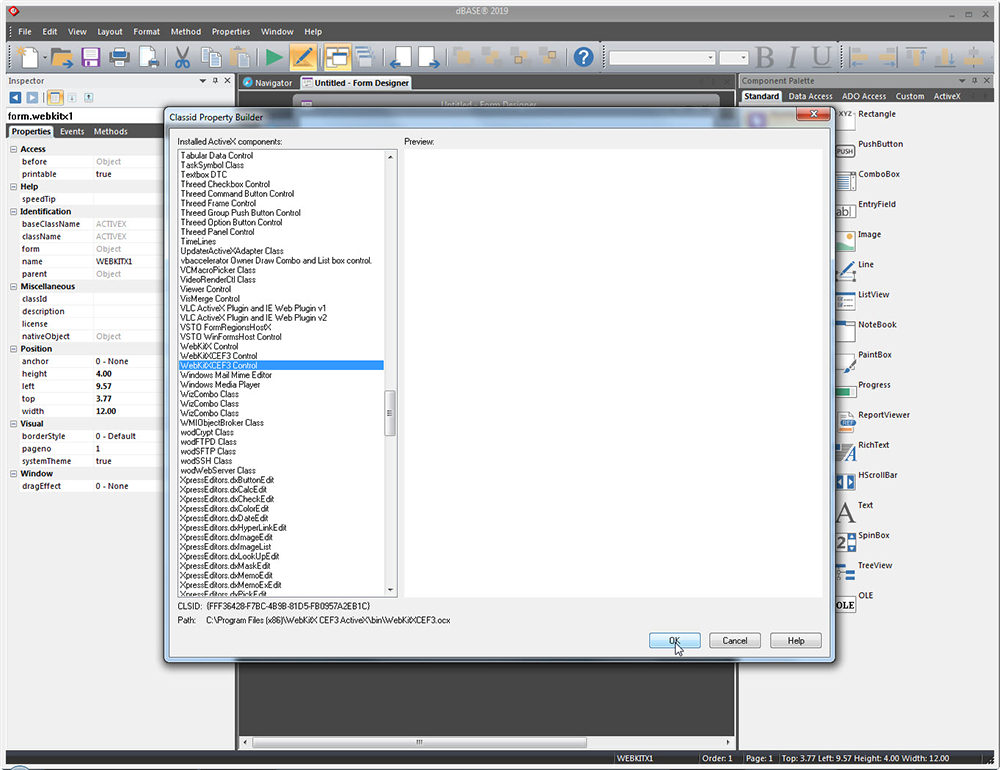Toggle the form layout window icon

click(337, 57)
